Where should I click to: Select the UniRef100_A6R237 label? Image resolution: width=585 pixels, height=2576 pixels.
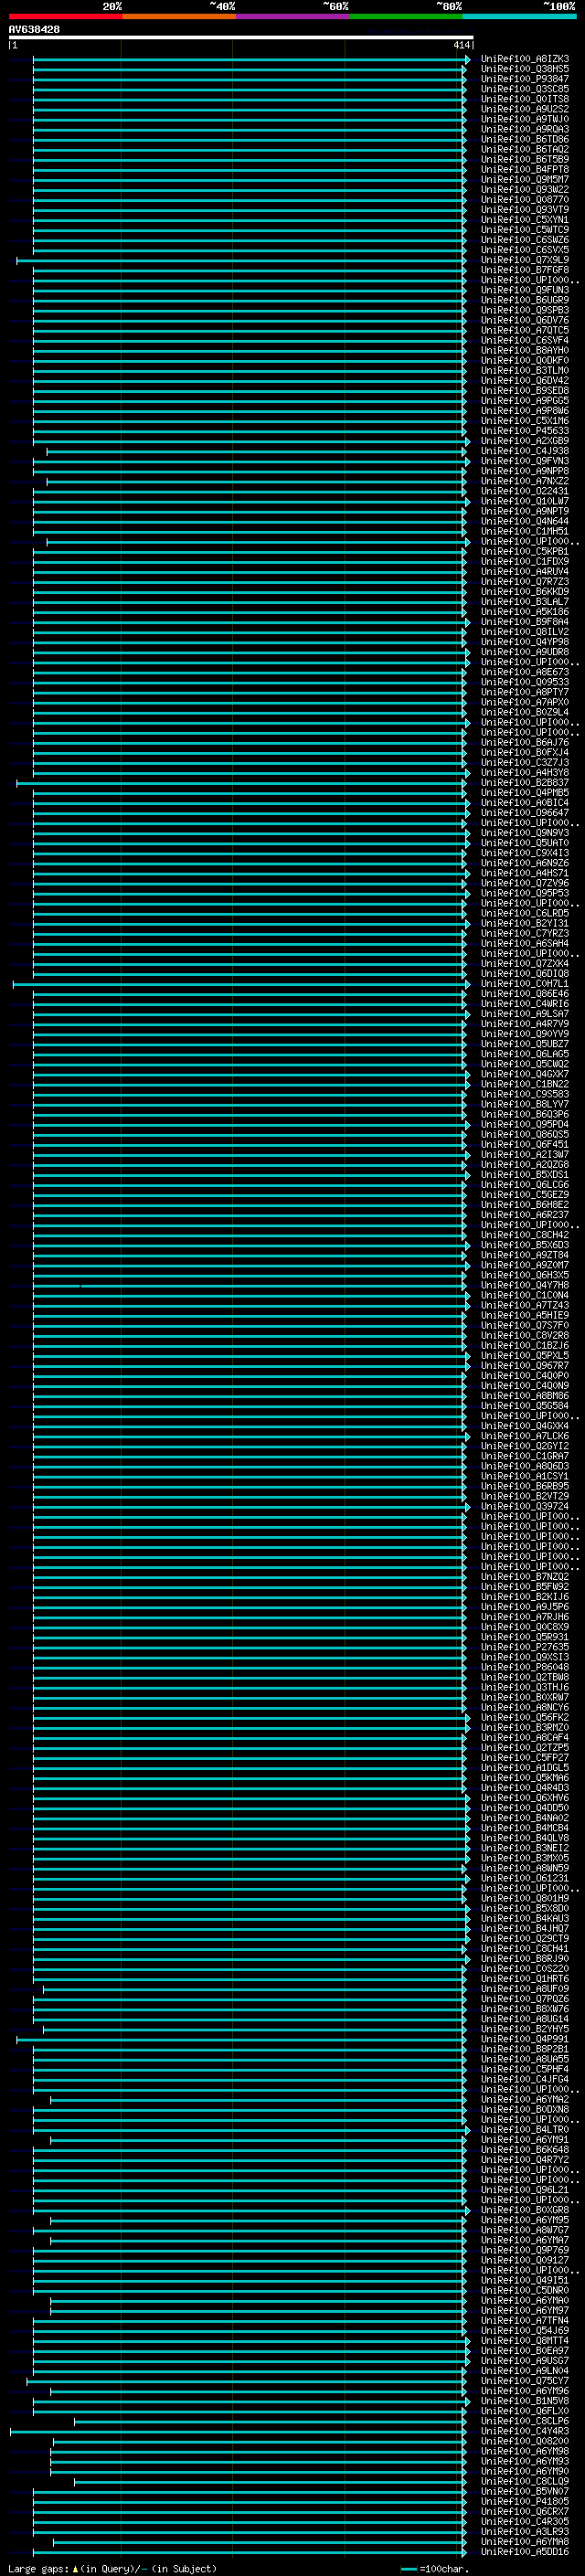tap(525, 1215)
